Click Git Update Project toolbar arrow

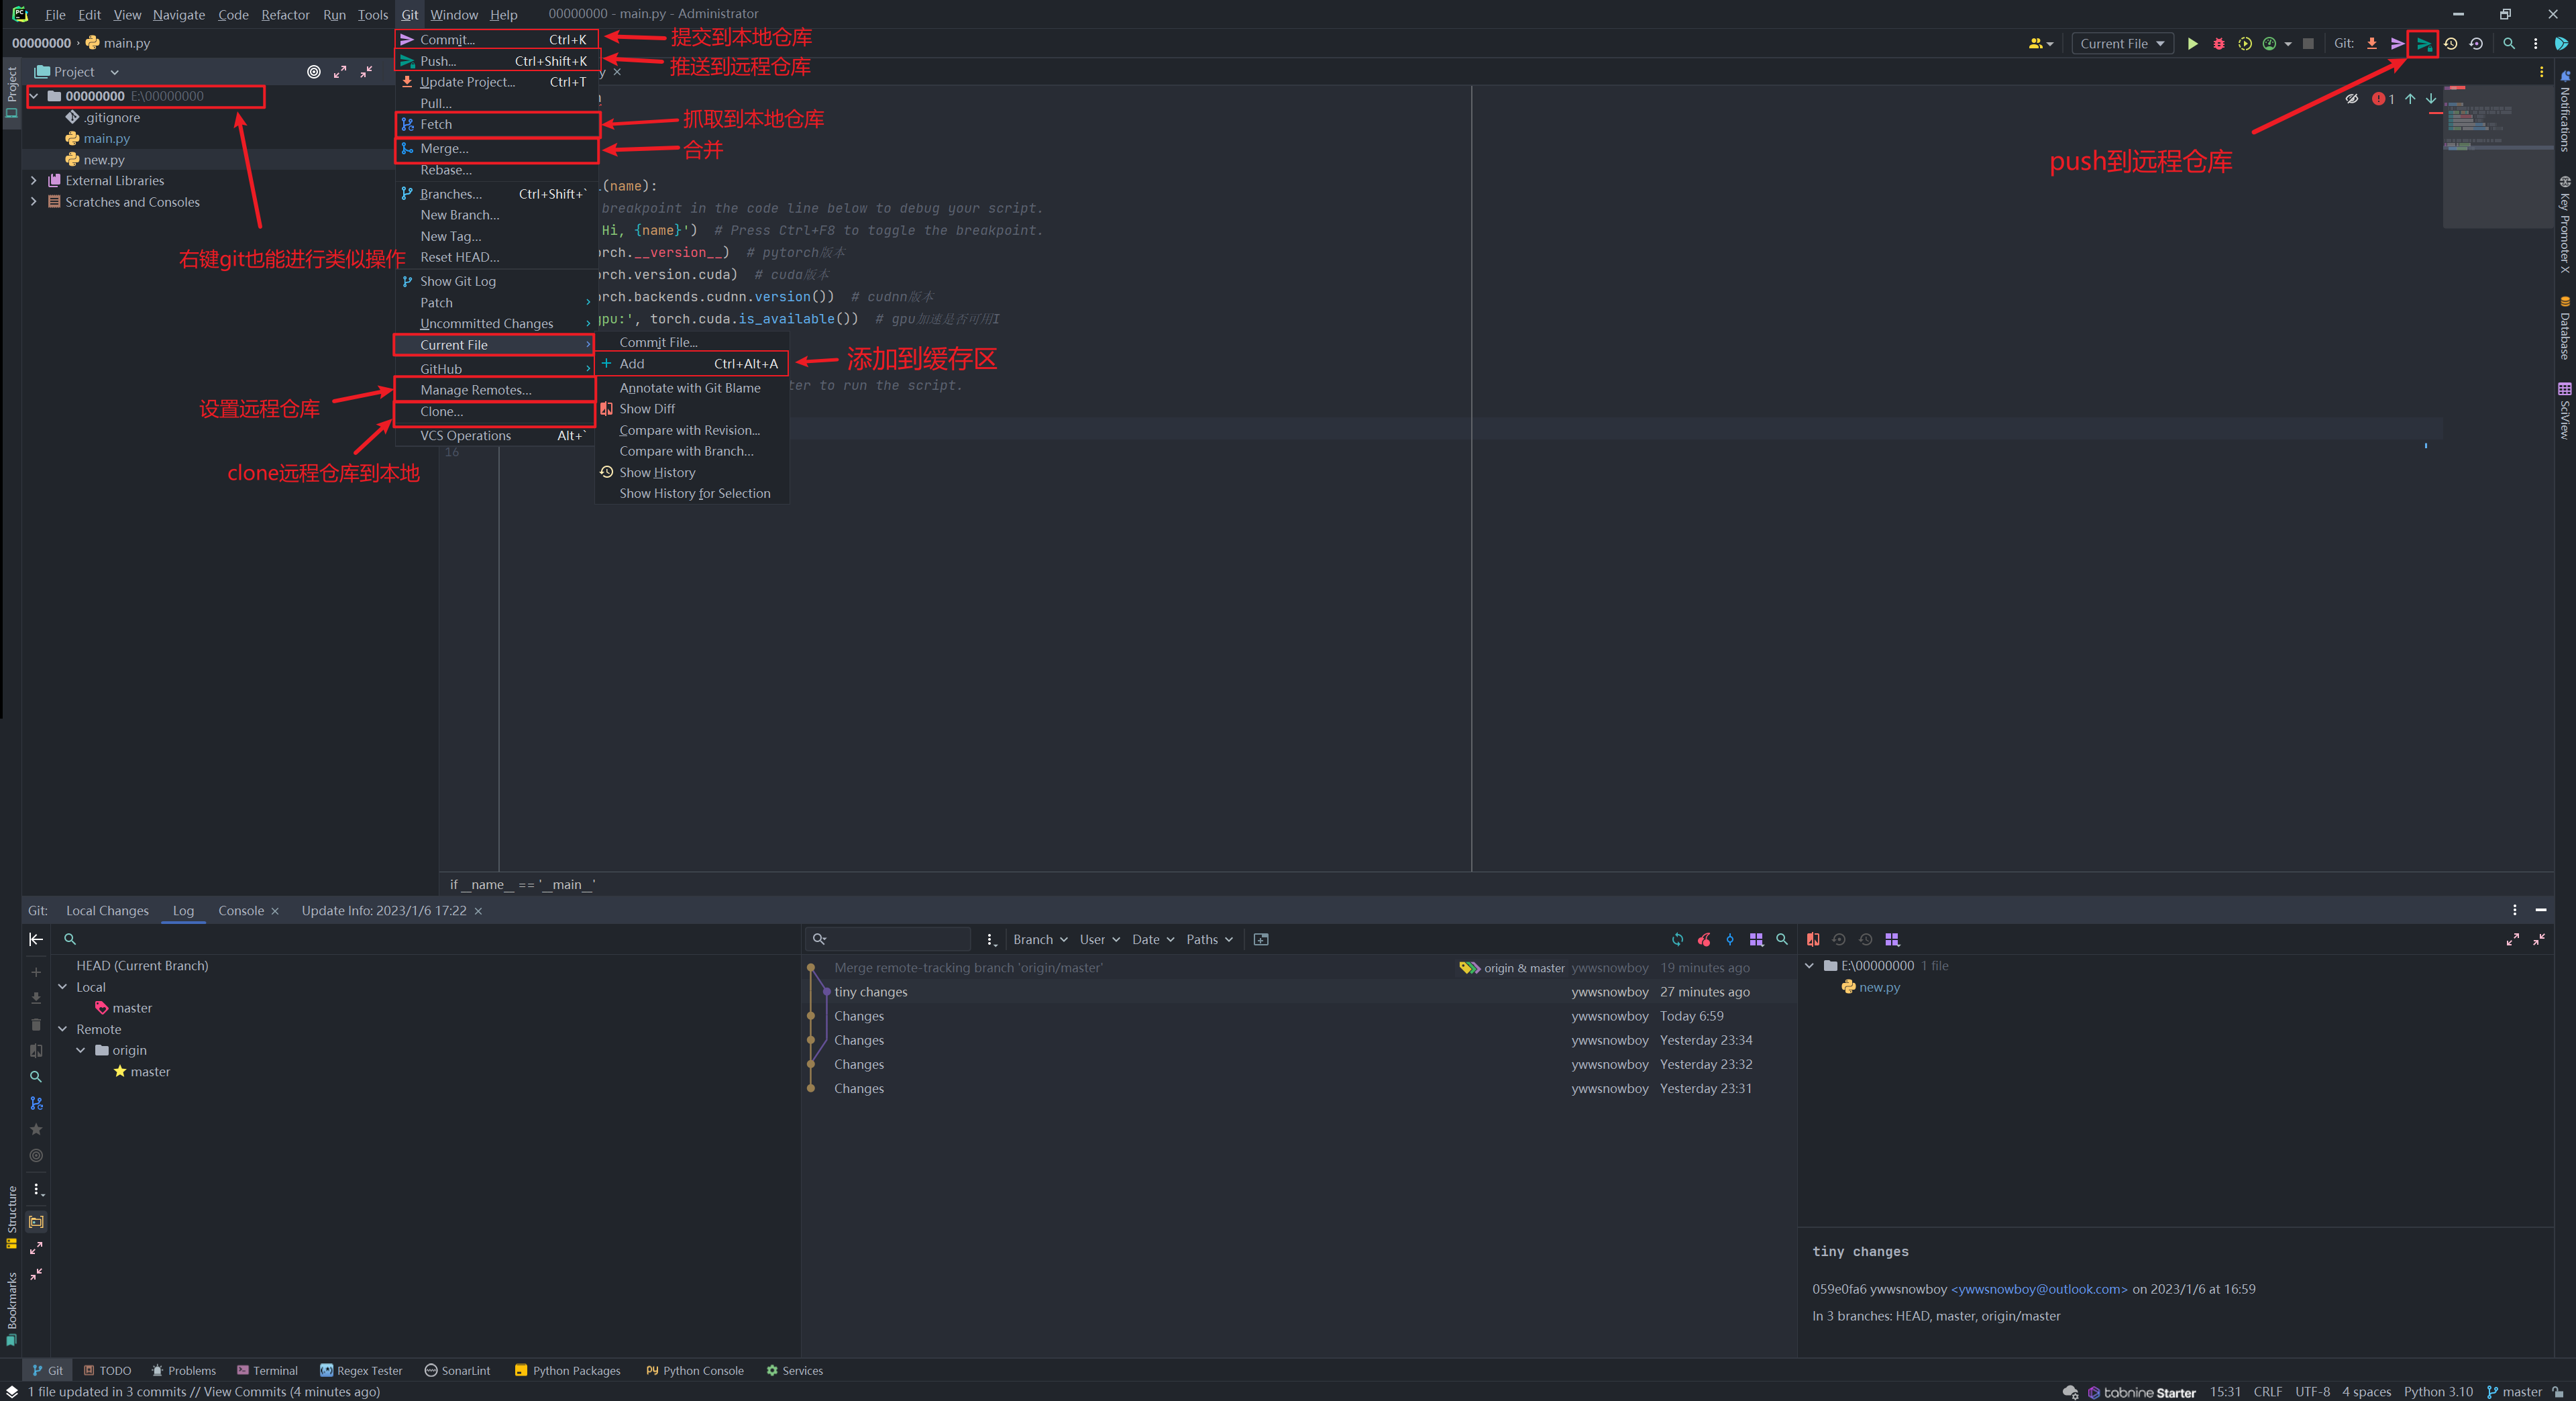coord(2372,44)
